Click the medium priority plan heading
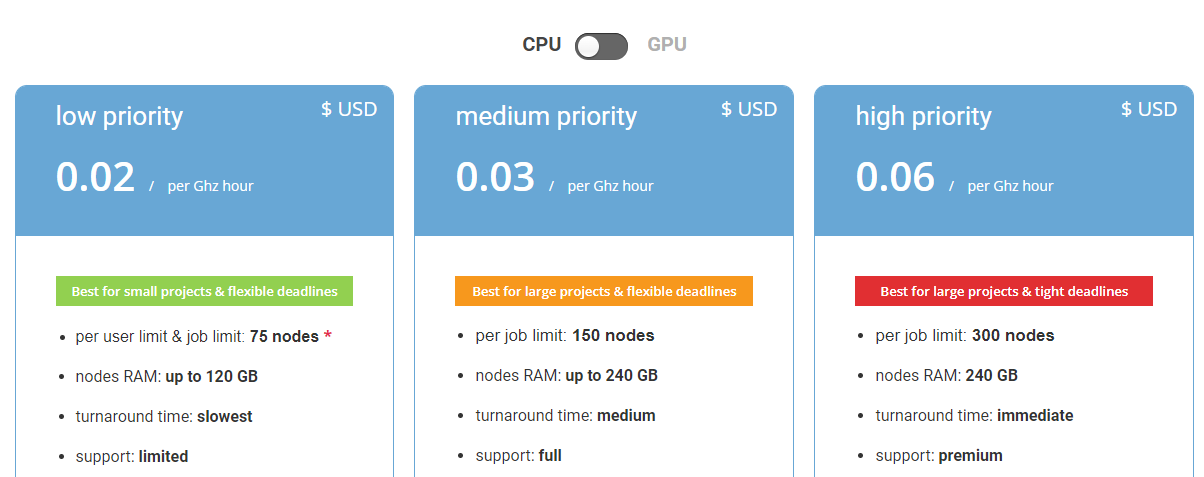 [546, 117]
